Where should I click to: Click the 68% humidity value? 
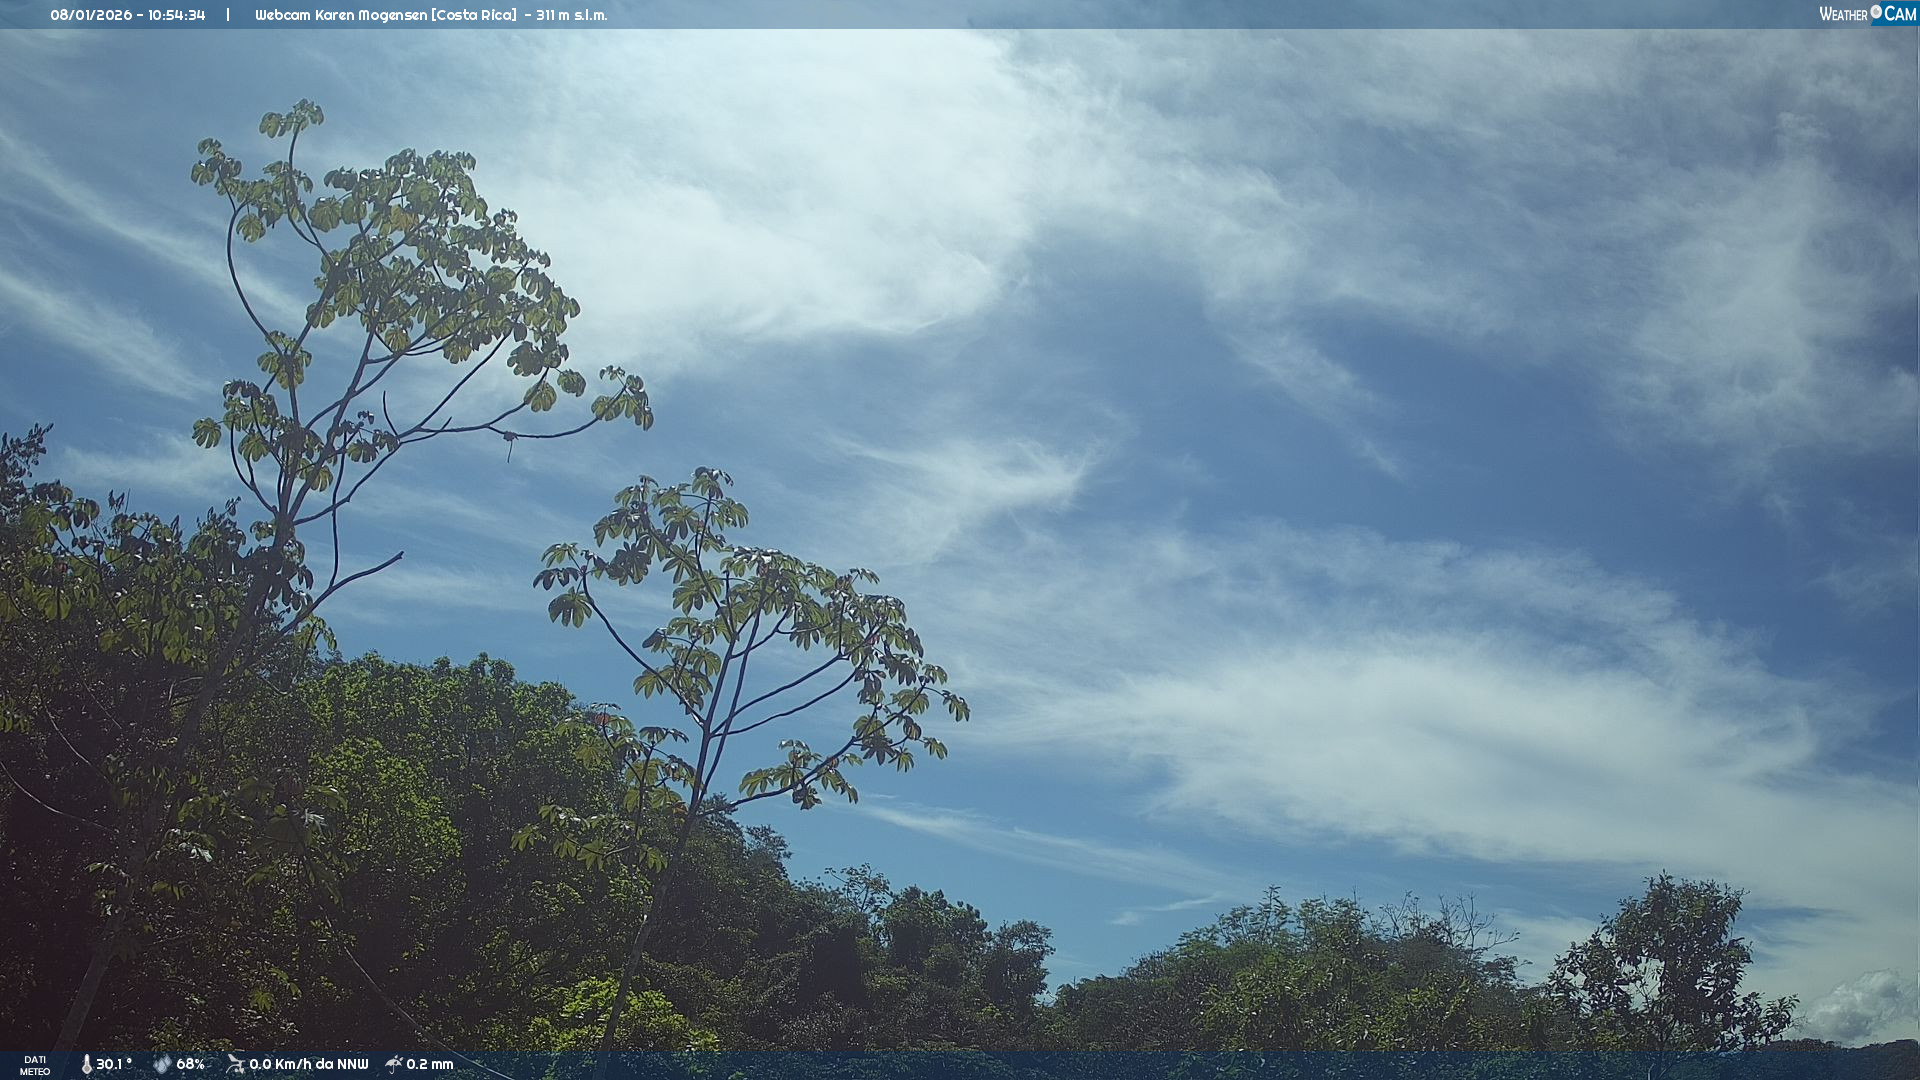tap(190, 1064)
